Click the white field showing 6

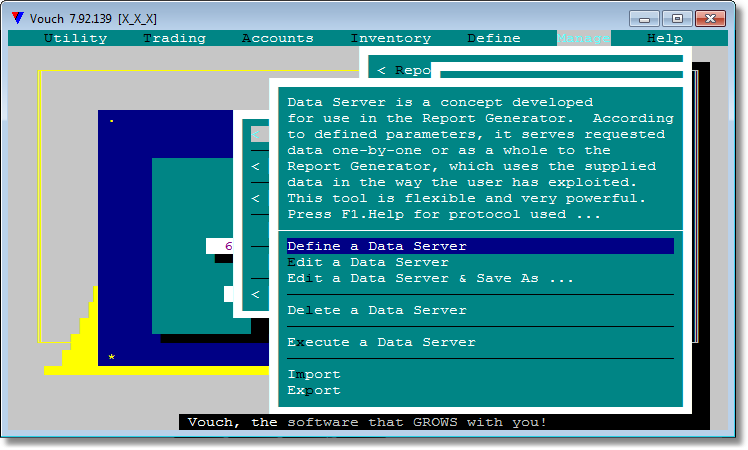(x=220, y=246)
